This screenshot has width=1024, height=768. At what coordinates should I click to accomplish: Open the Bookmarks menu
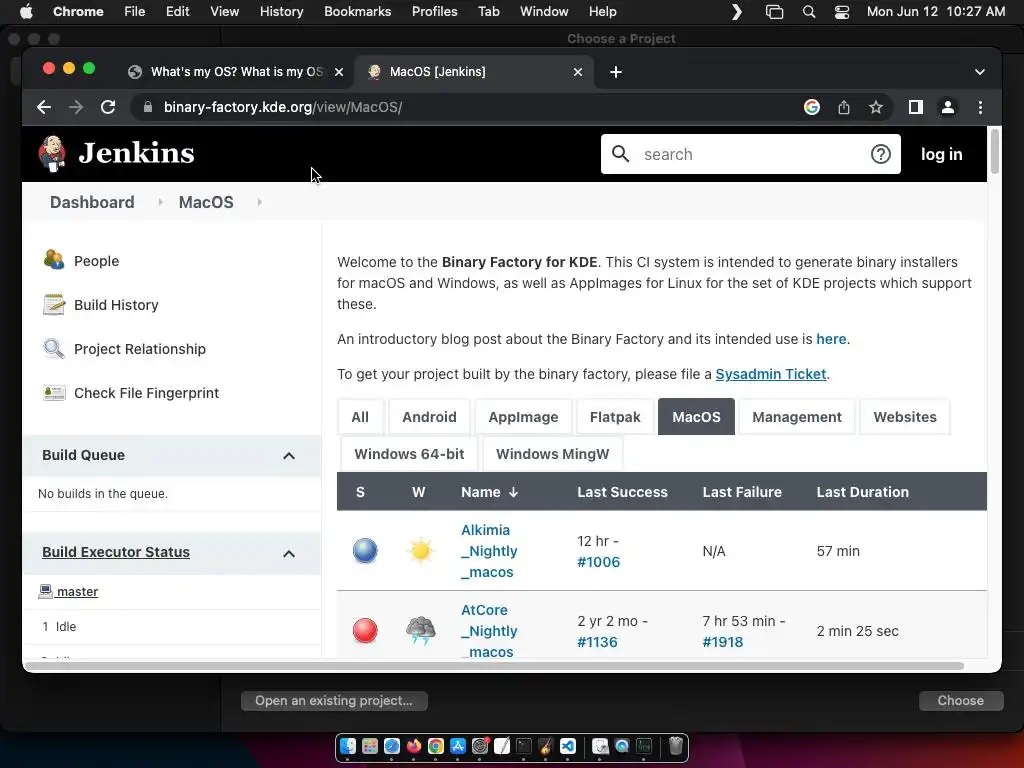357,12
